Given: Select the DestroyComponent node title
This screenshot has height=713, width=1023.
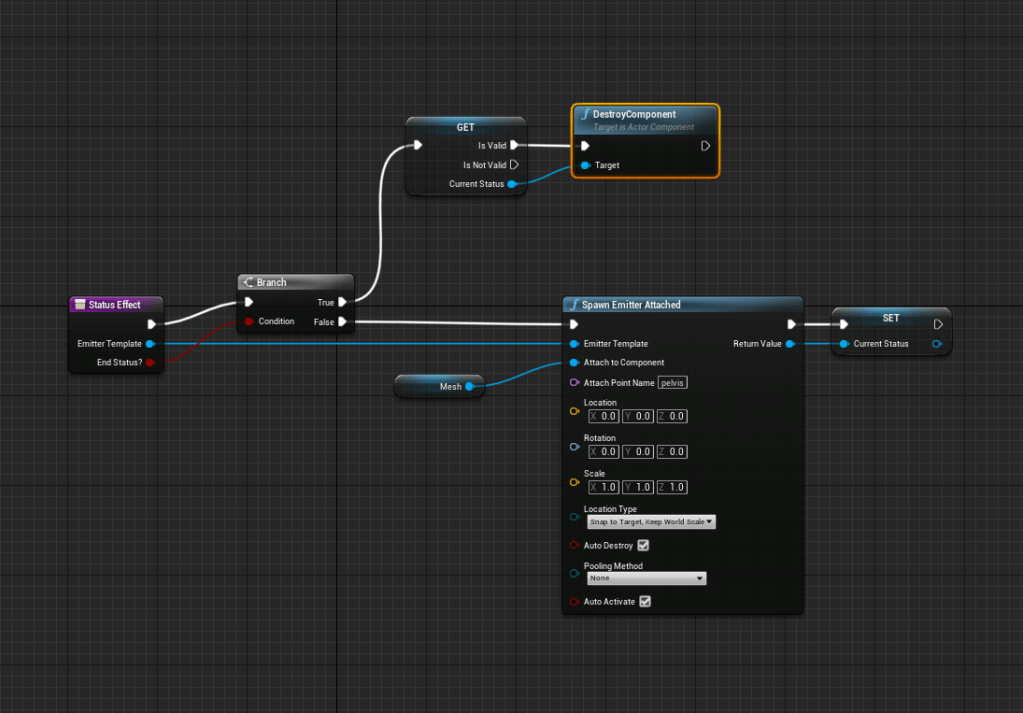Looking at the screenshot, I should point(634,114).
